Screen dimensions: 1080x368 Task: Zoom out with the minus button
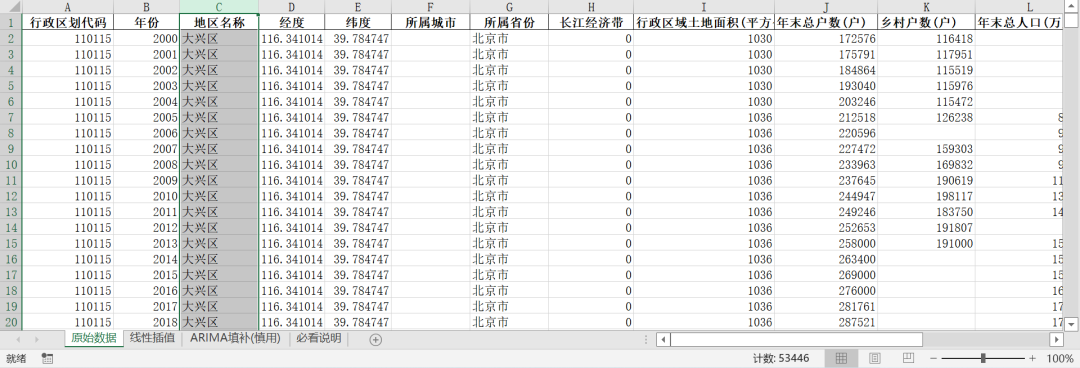coord(933,358)
